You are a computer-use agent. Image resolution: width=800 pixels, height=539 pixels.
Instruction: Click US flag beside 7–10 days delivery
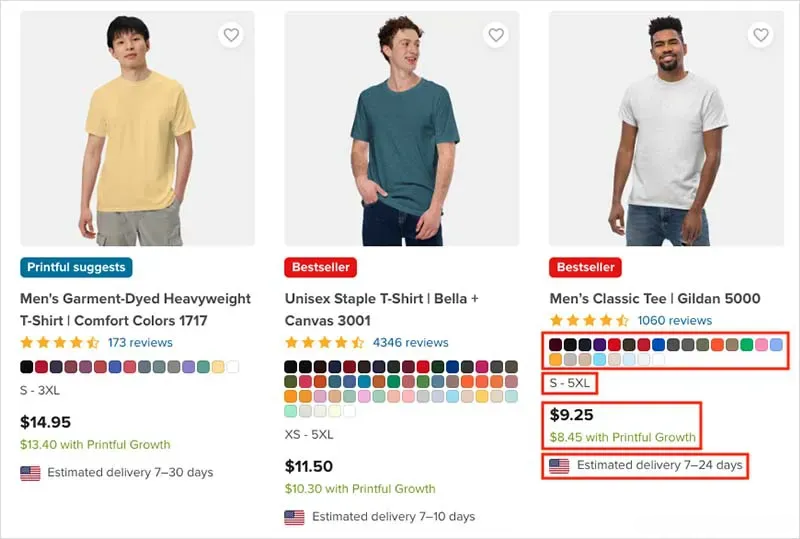(294, 517)
